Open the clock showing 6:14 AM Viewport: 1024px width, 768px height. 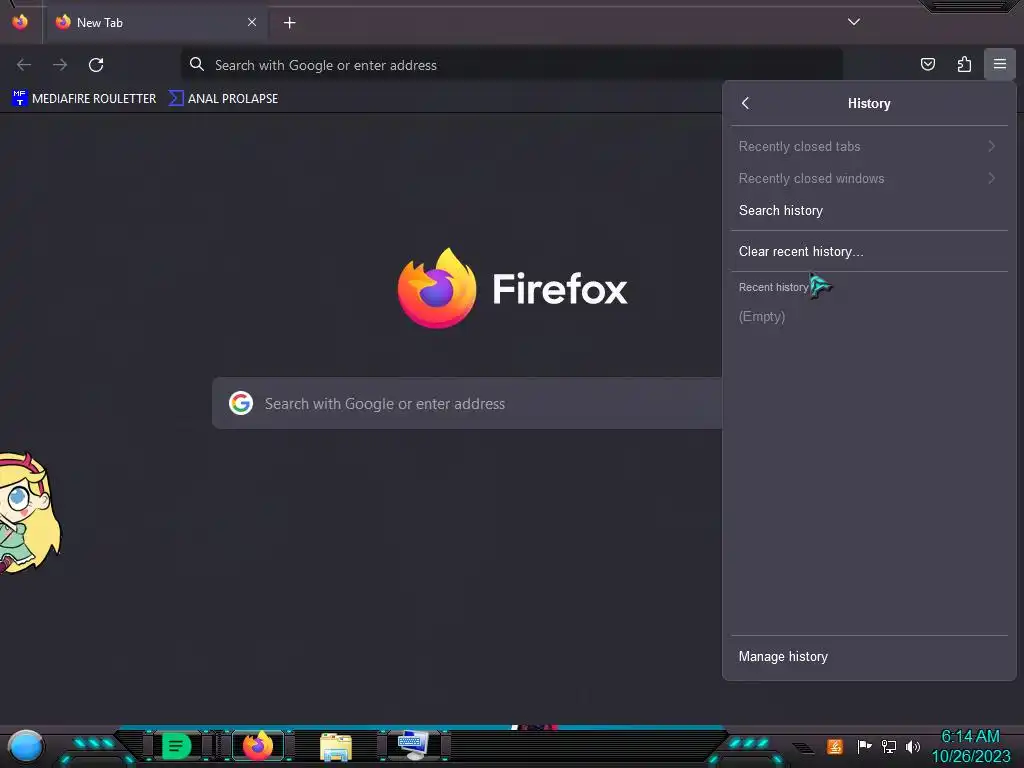point(970,746)
